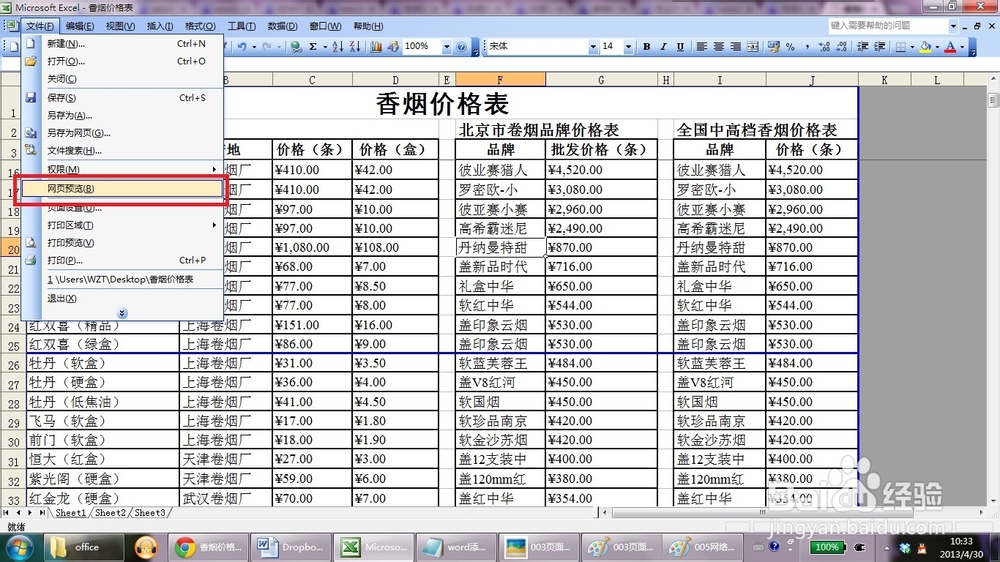
Task: Toggle Align Right
Action: 735,47
